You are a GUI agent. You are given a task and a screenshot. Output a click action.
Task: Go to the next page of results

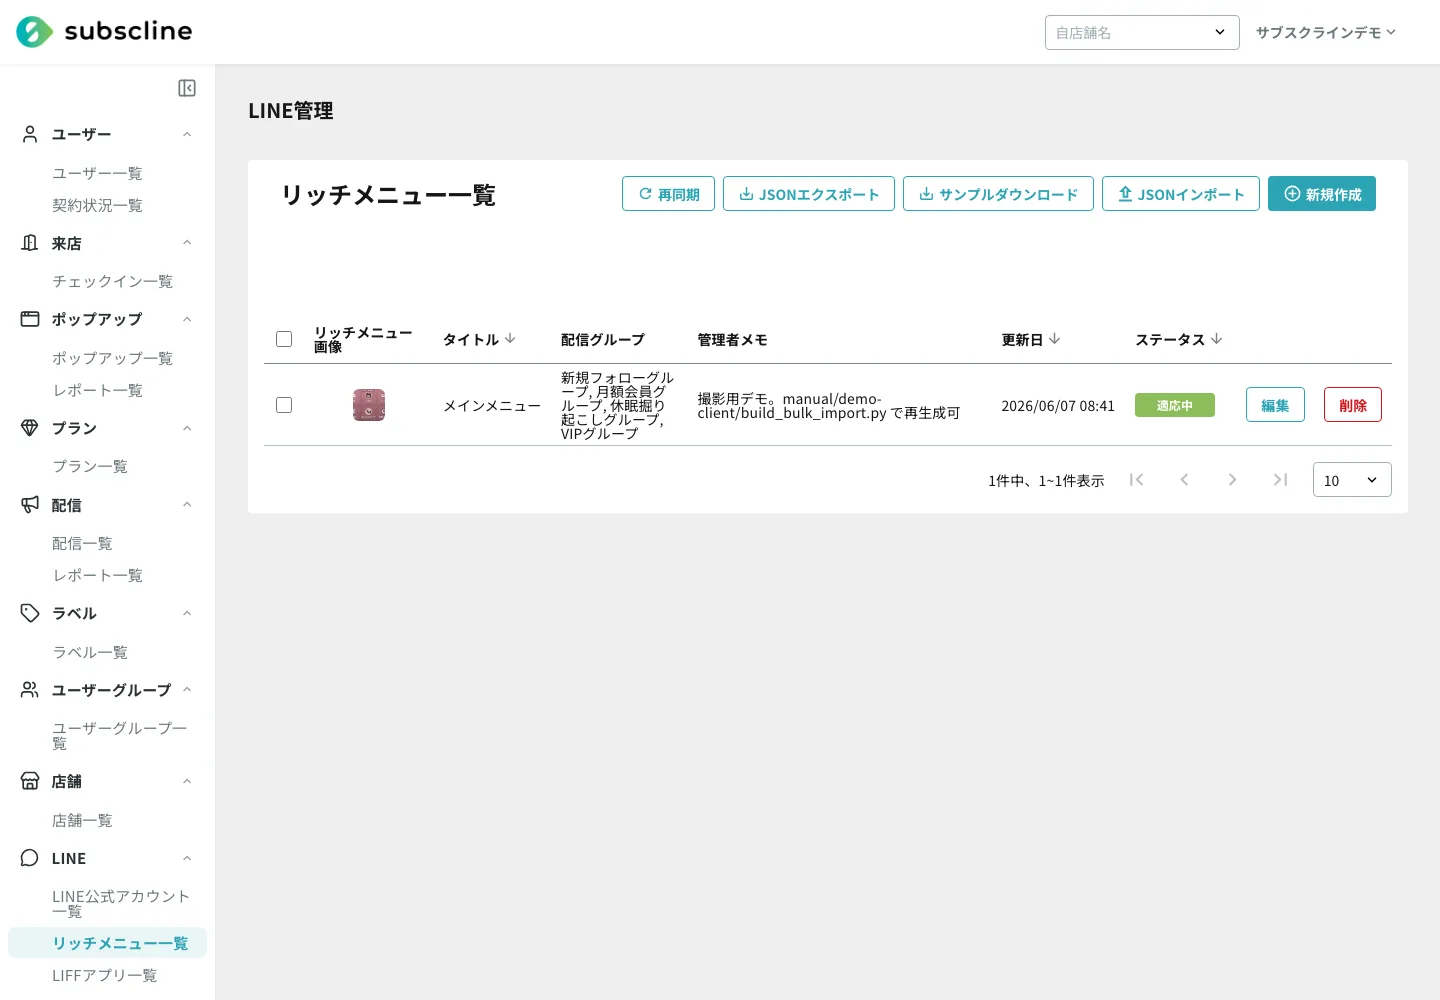coord(1232,480)
